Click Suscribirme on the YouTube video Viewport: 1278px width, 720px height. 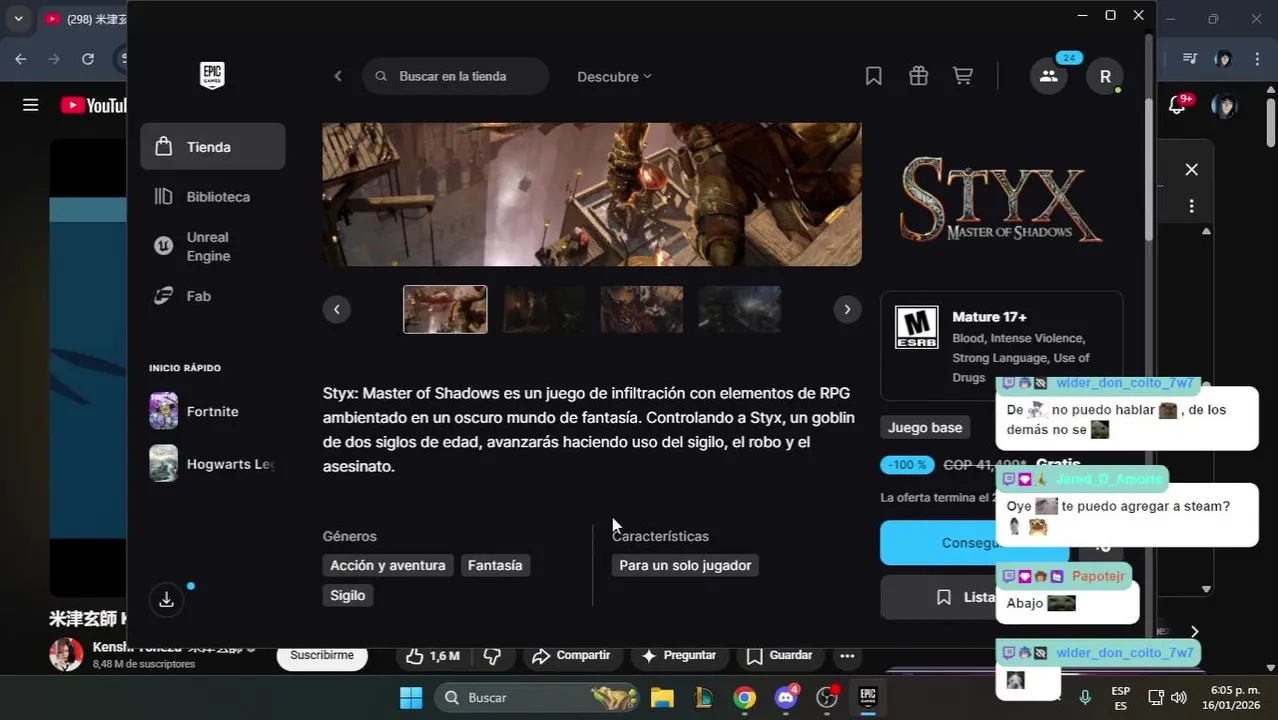pyautogui.click(x=322, y=656)
